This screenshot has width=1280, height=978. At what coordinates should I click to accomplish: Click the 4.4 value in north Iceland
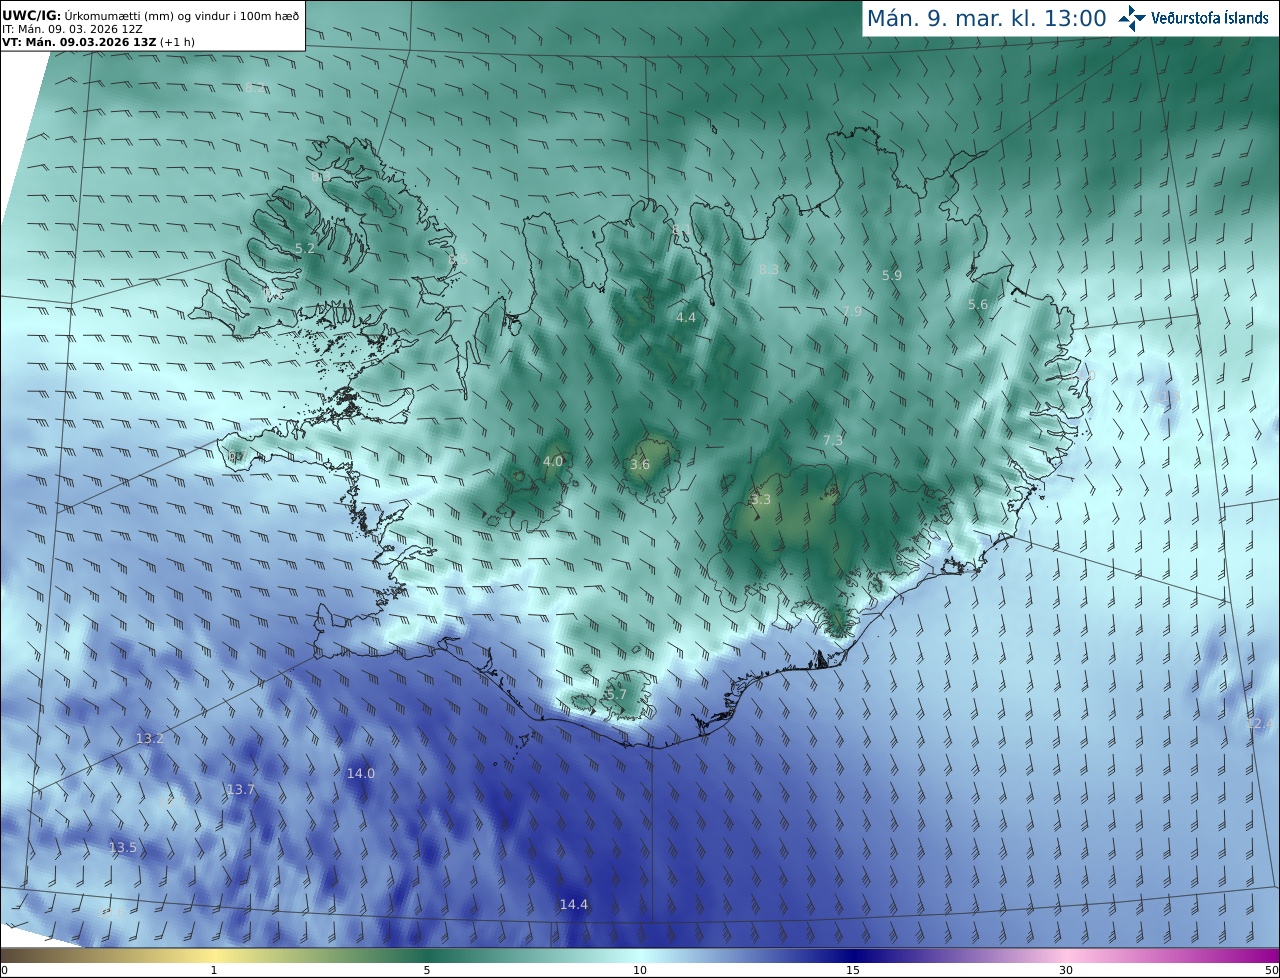click(x=686, y=317)
